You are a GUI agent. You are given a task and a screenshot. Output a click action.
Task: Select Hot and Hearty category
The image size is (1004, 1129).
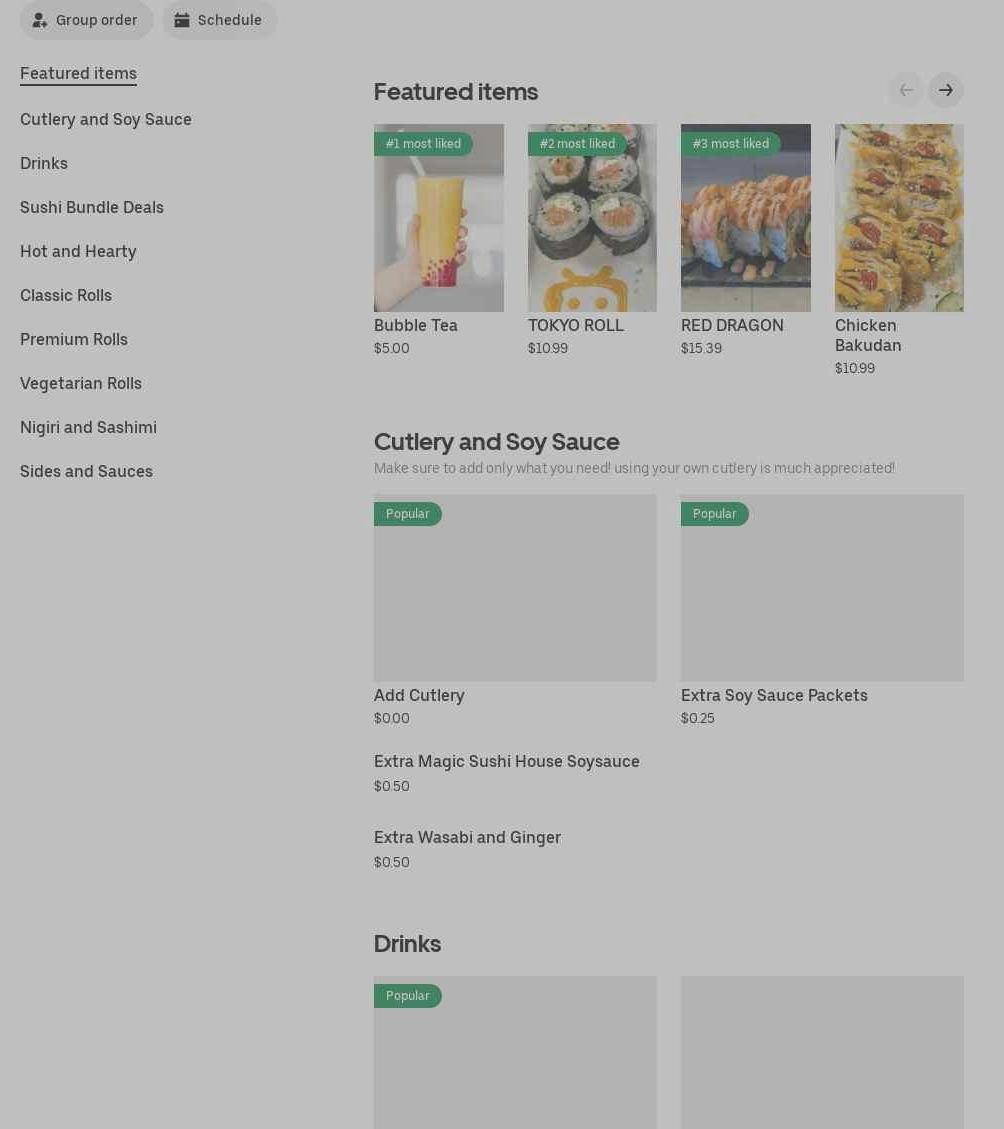78,251
